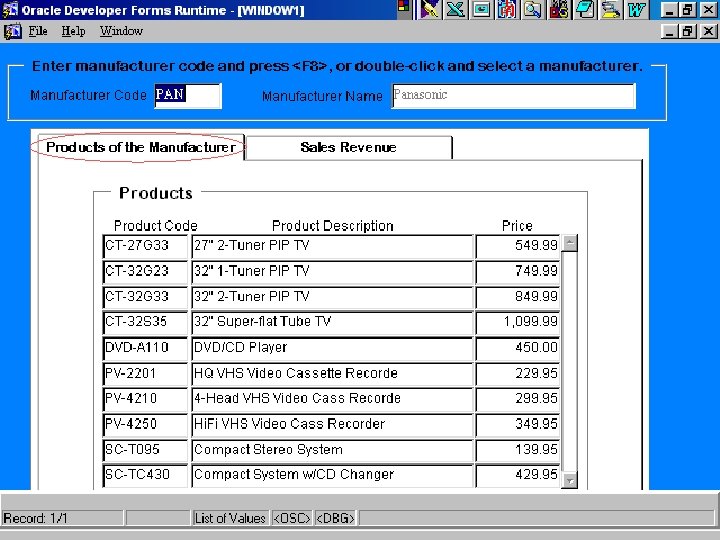Click the menu bar window system icon
This screenshot has height=540, width=720.
click(12, 31)
